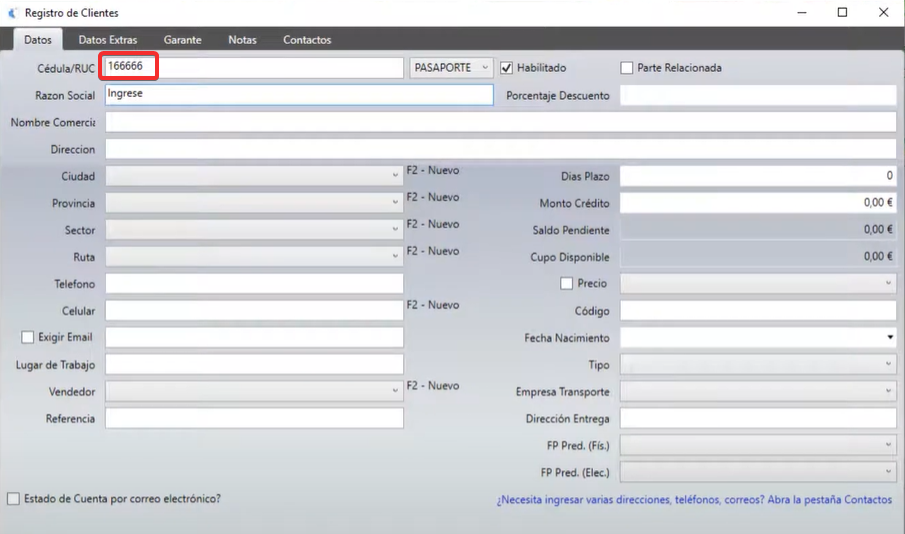Expand the Ciudad dropdown

point(254,175)
